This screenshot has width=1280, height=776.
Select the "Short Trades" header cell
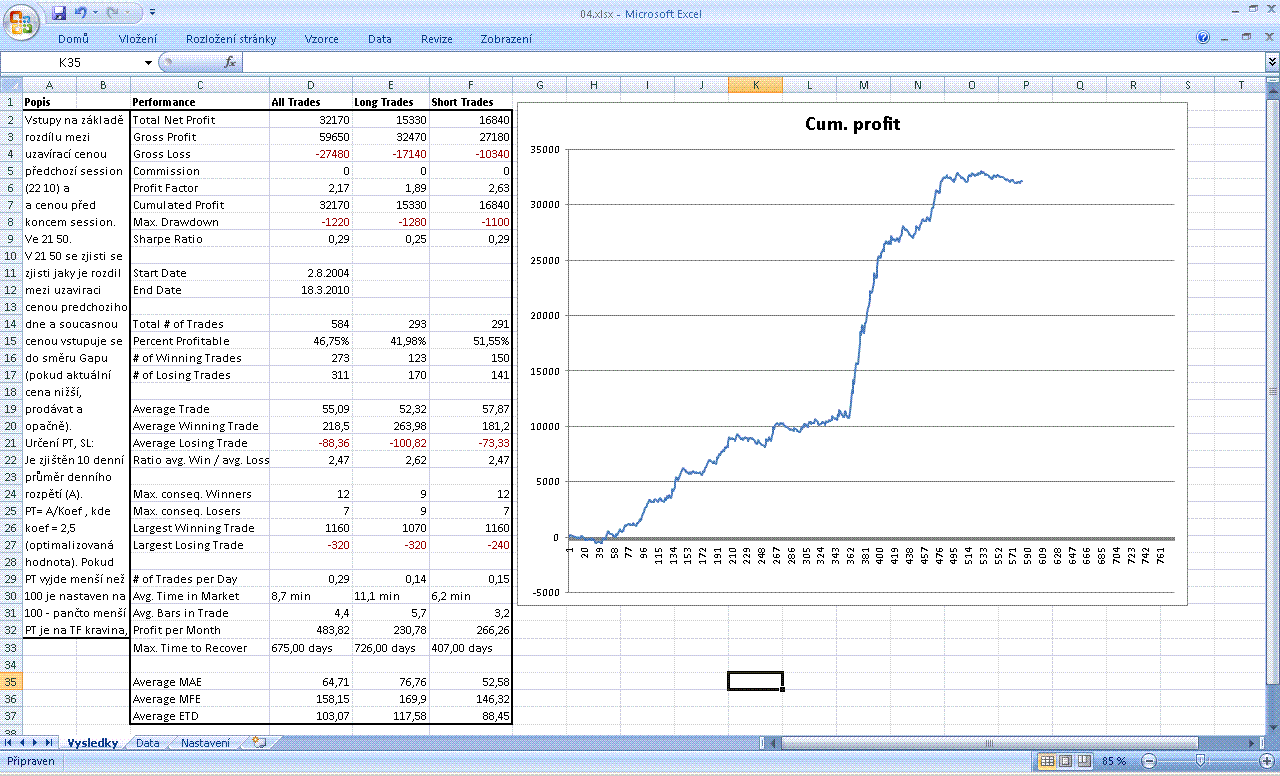pyautogui.click(x=470, y=102)
